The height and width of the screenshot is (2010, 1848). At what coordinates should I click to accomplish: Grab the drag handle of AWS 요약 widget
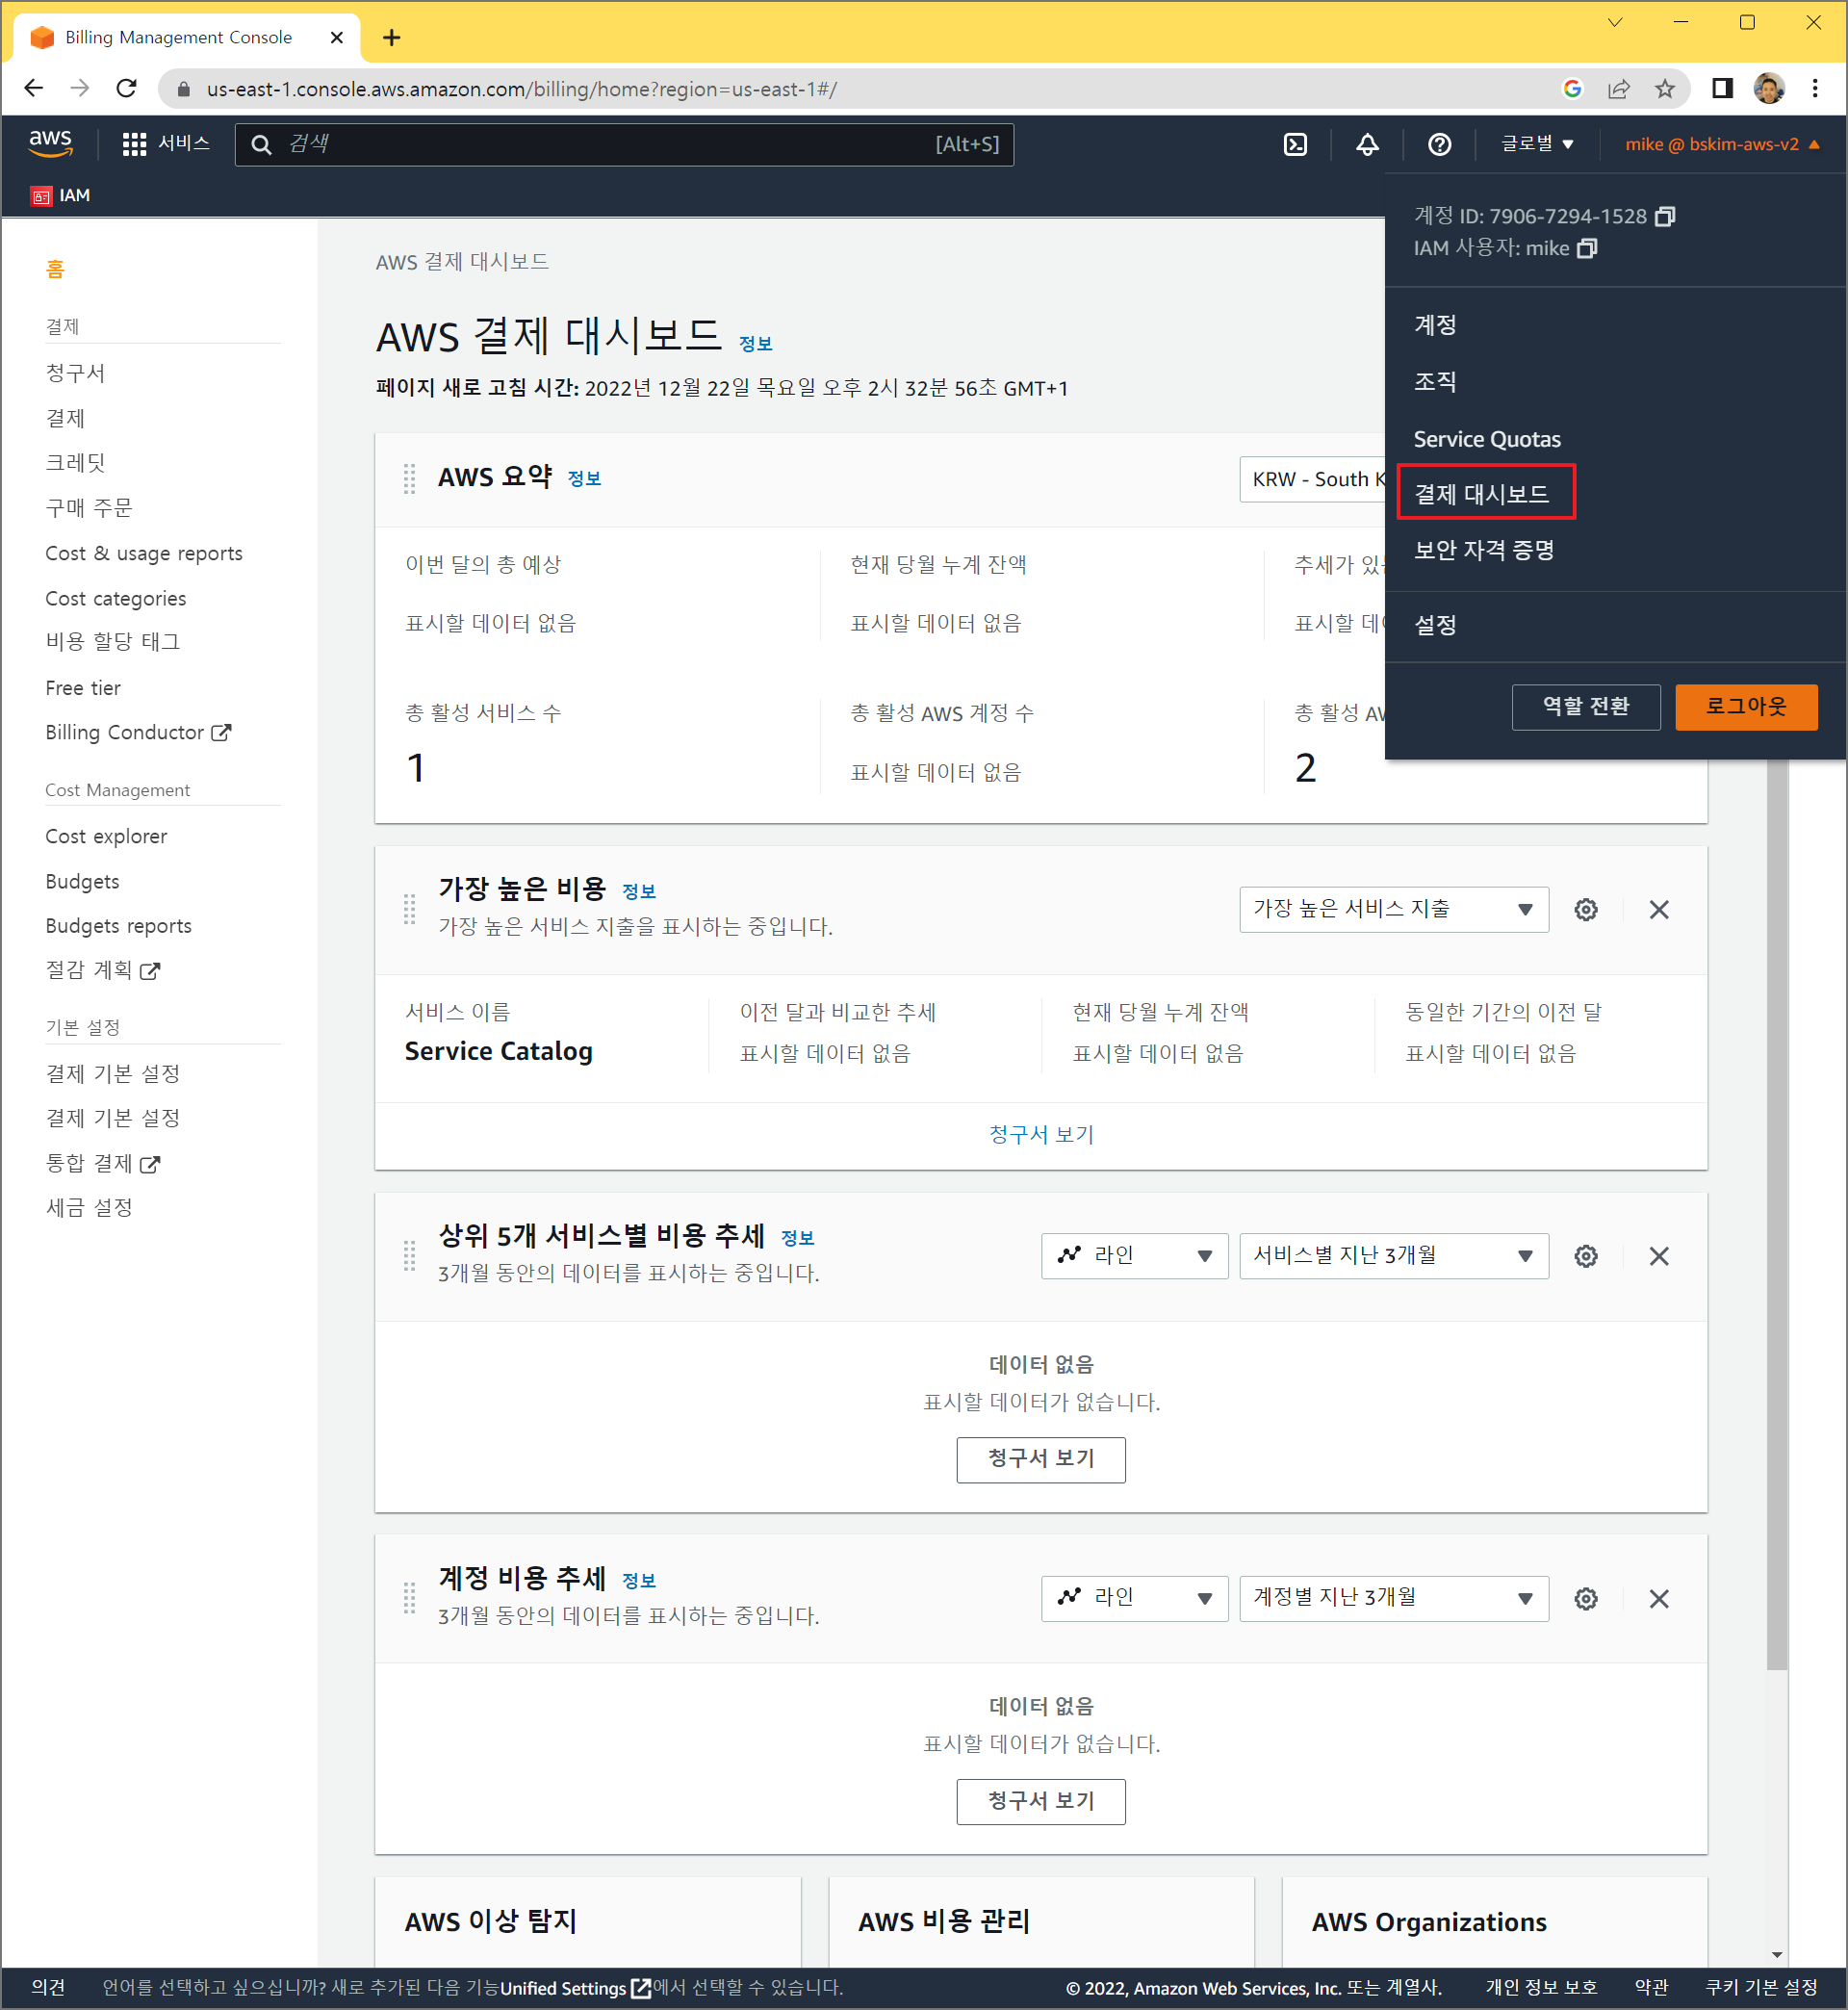409,478
